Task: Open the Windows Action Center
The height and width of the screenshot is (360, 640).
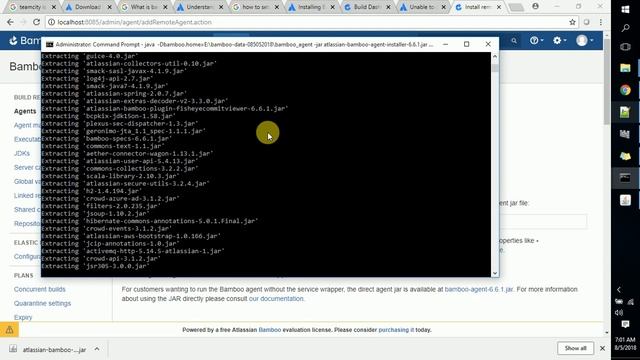Action: pyautogui.click(x=625, y=324)
